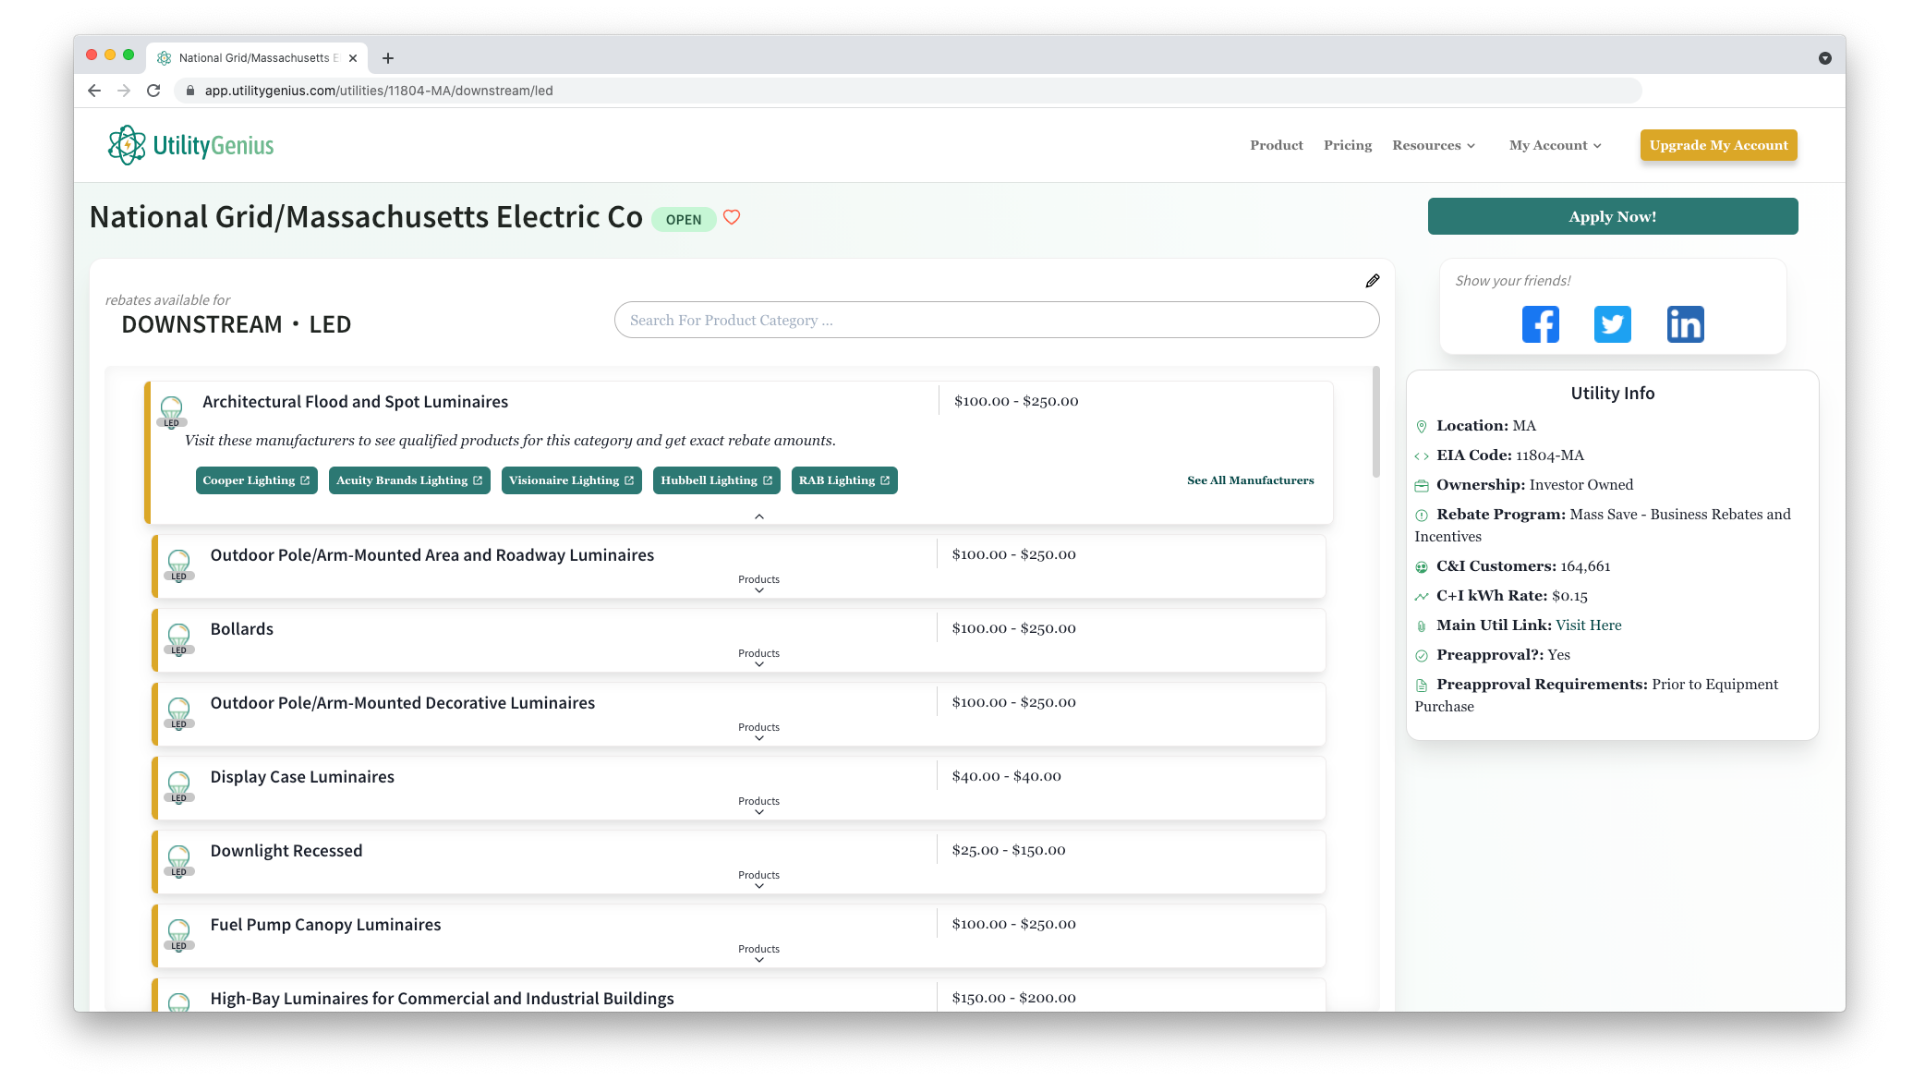Open the browser profile menu icon
The image size is (1920, 1080).
click(x=1825, y=58)
